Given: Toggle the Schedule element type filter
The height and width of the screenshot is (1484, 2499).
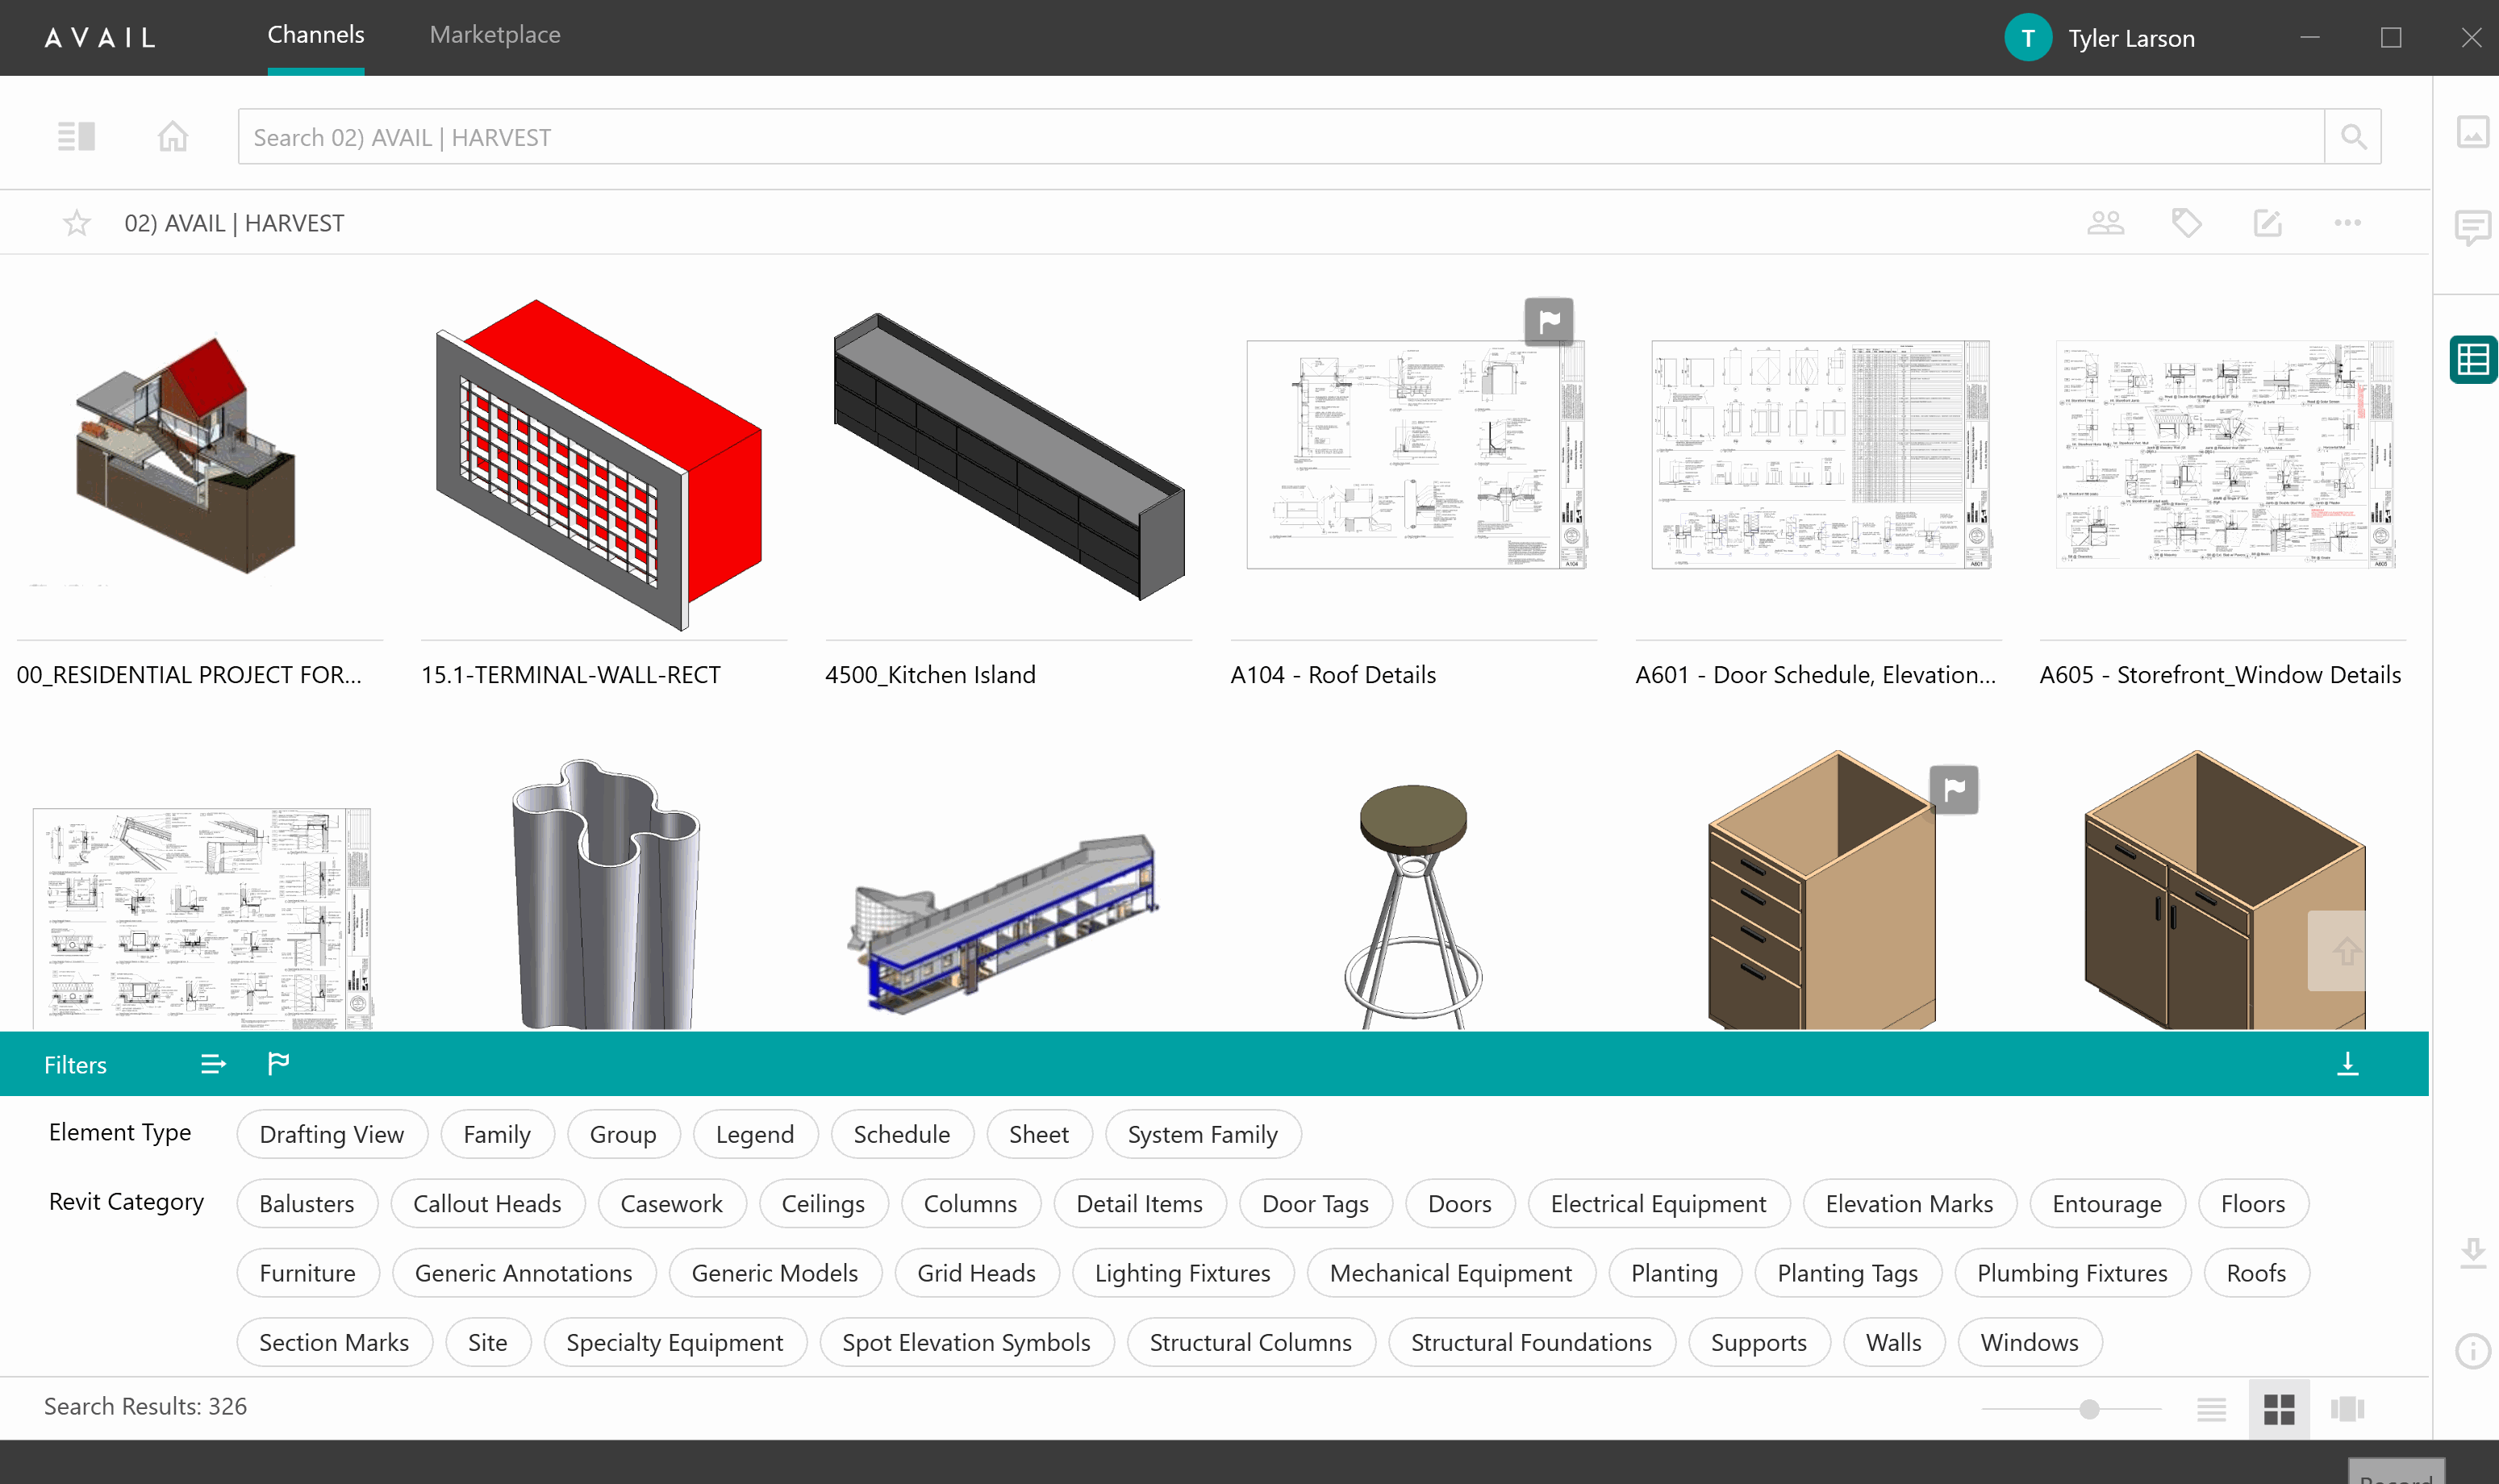Looking at the screenshot, I should click(901, 1132).
